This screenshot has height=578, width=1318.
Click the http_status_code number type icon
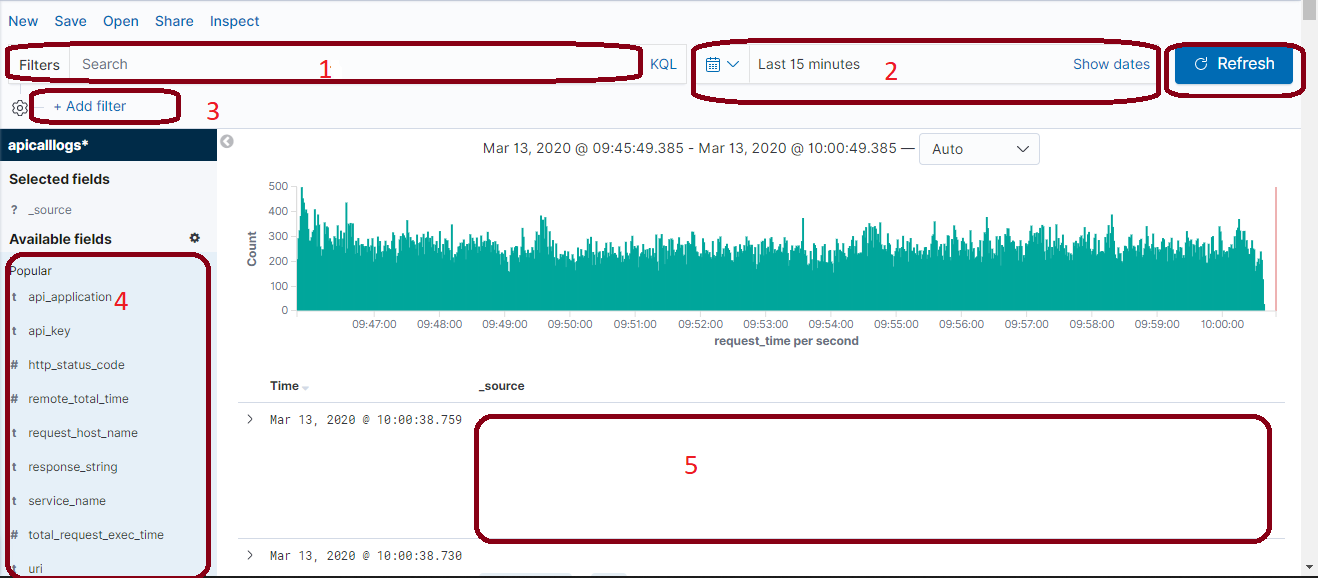(x=14, y=365)
